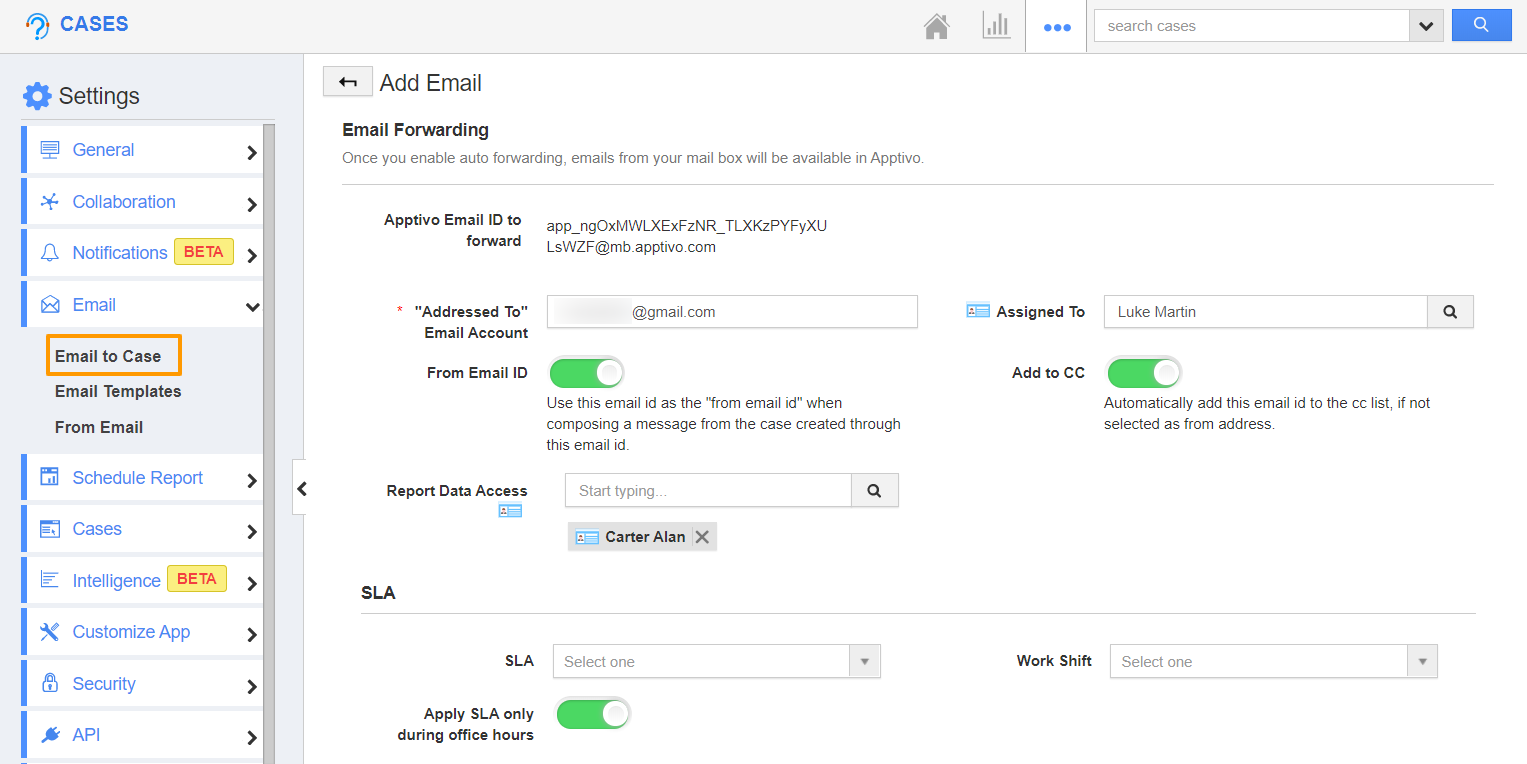Image resolution: width=1527 pixels, height=764 pixels.
Task: Click the Intelligence list icon
Action: pyautogui.click(x=50, y=580)
